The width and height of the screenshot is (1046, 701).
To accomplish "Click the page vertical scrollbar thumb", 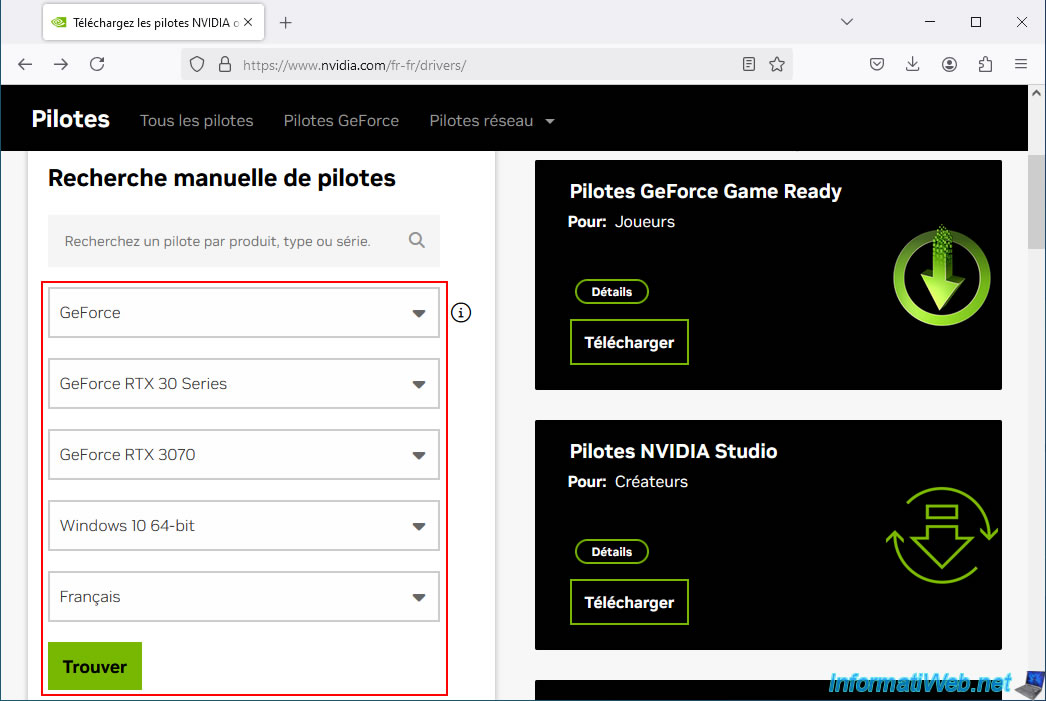I will pos(1037,201).
